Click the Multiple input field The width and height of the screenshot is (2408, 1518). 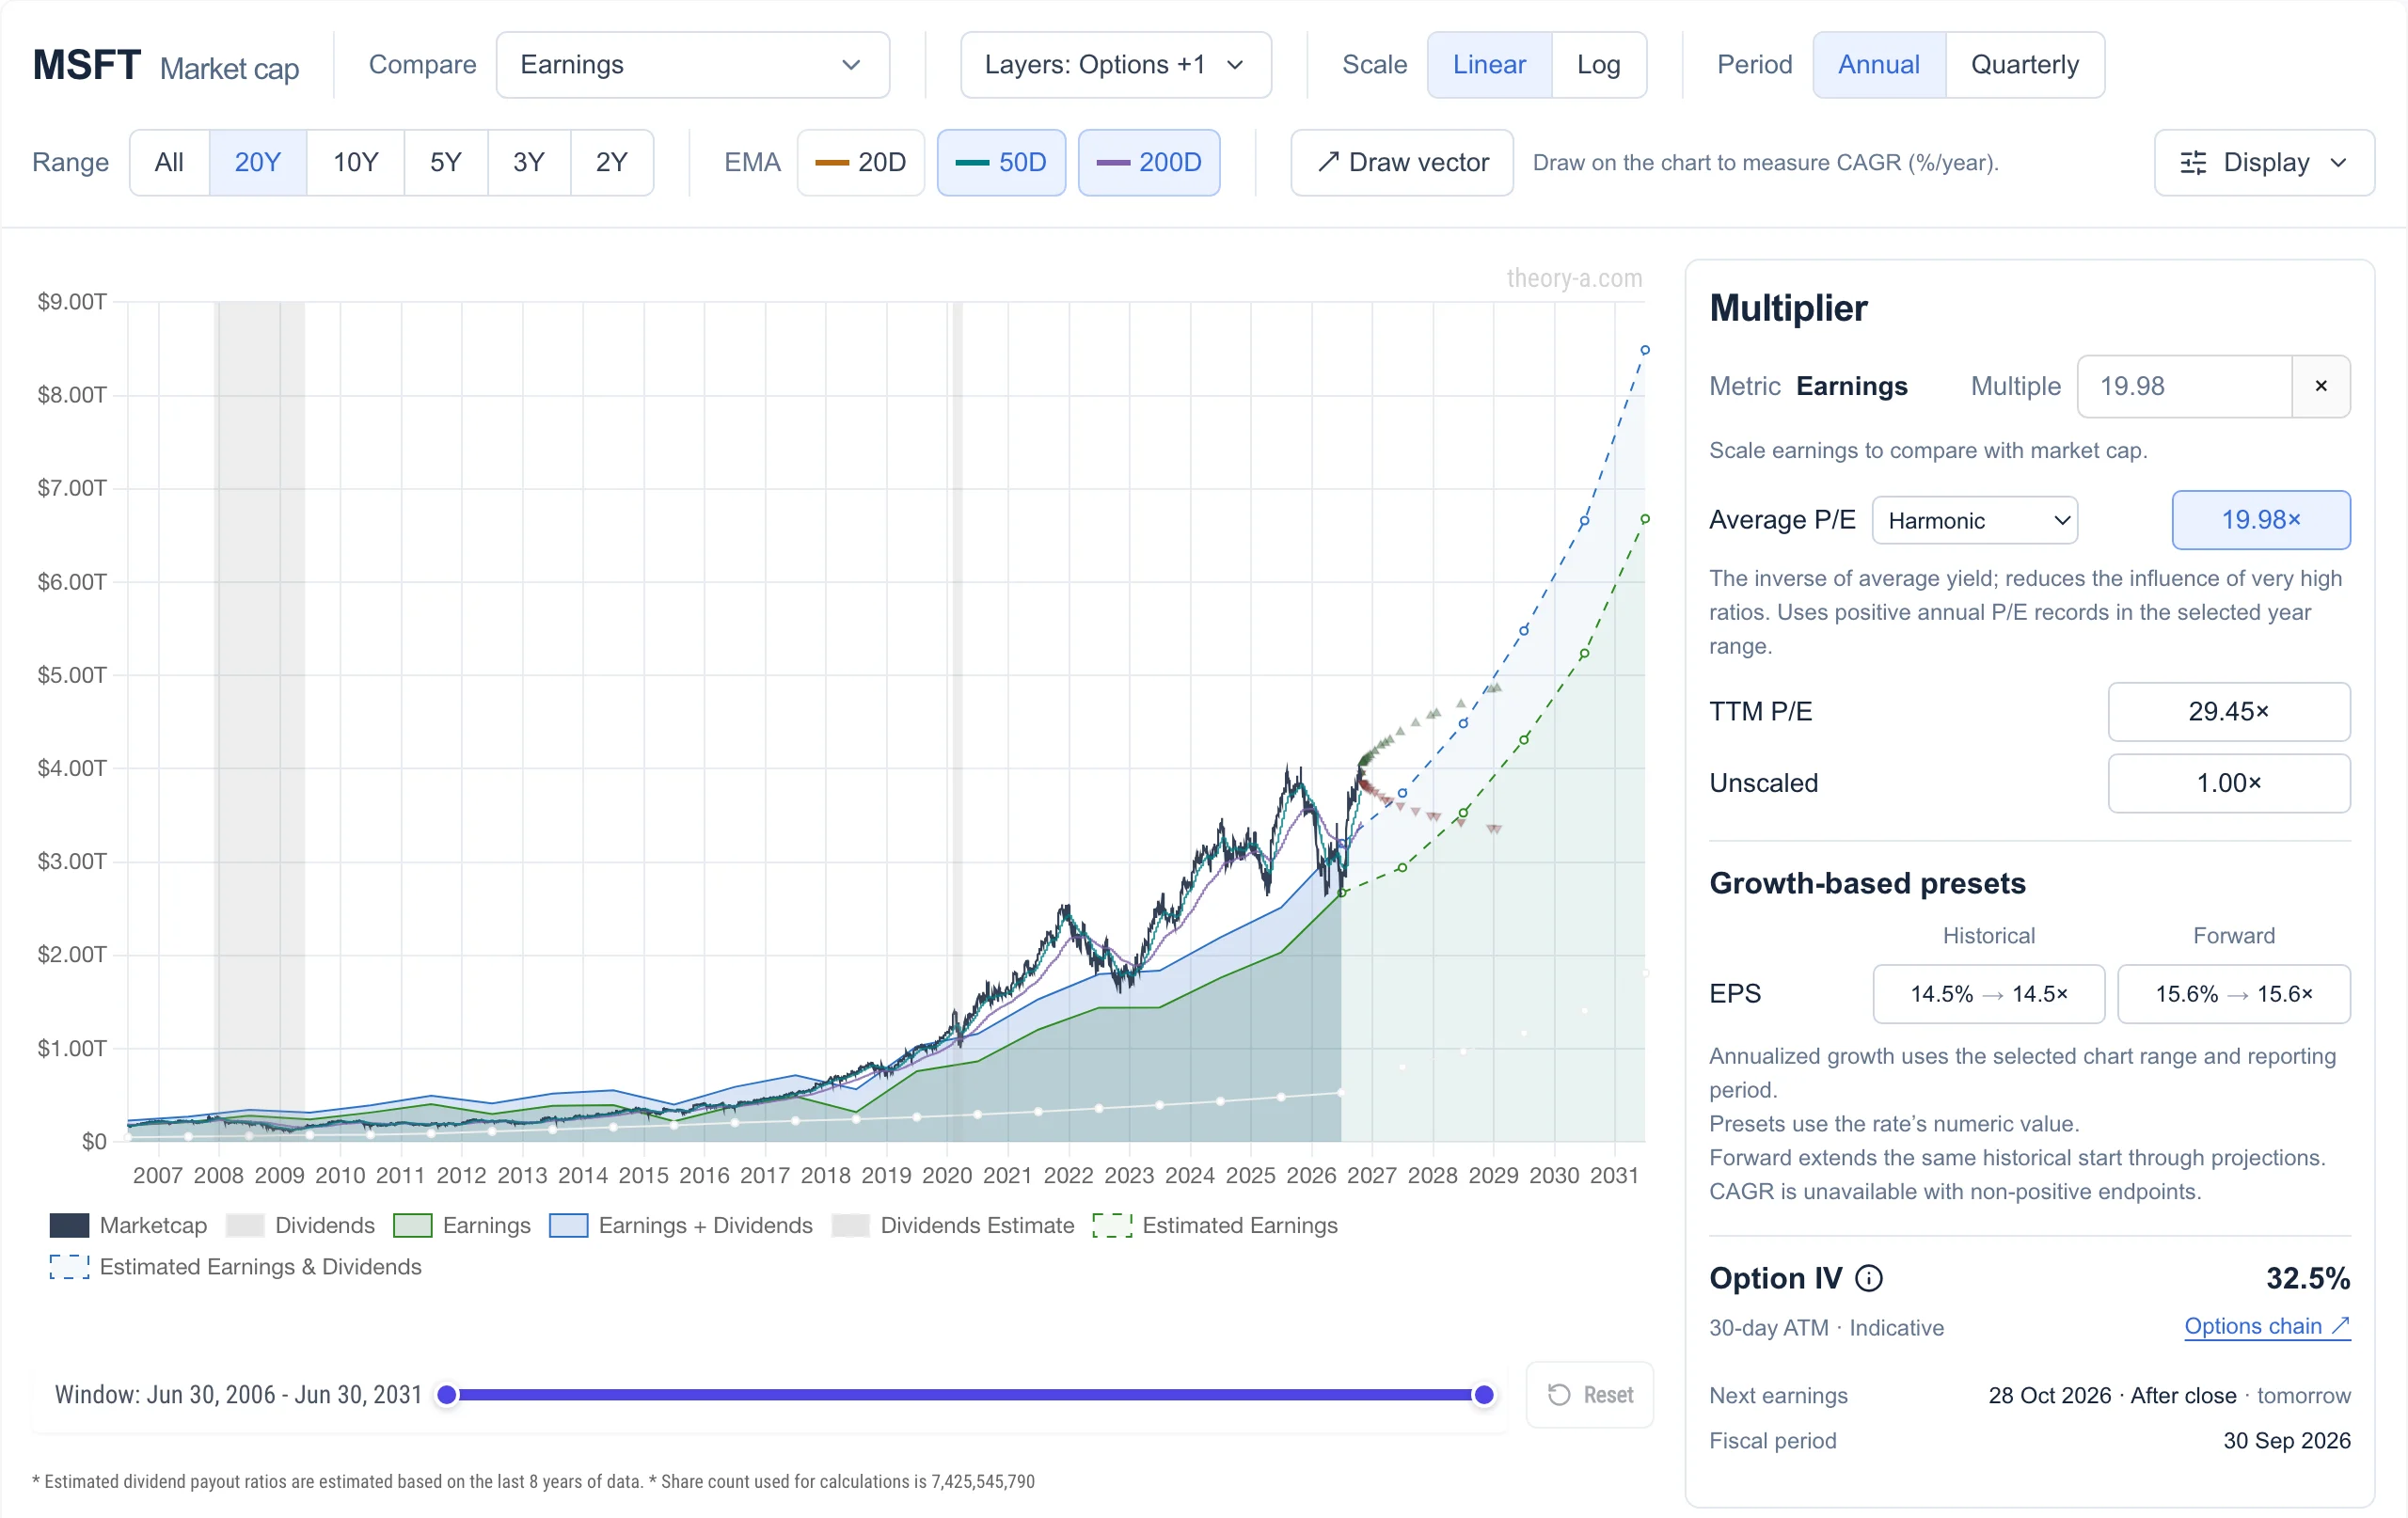(x=2184, y=386)
